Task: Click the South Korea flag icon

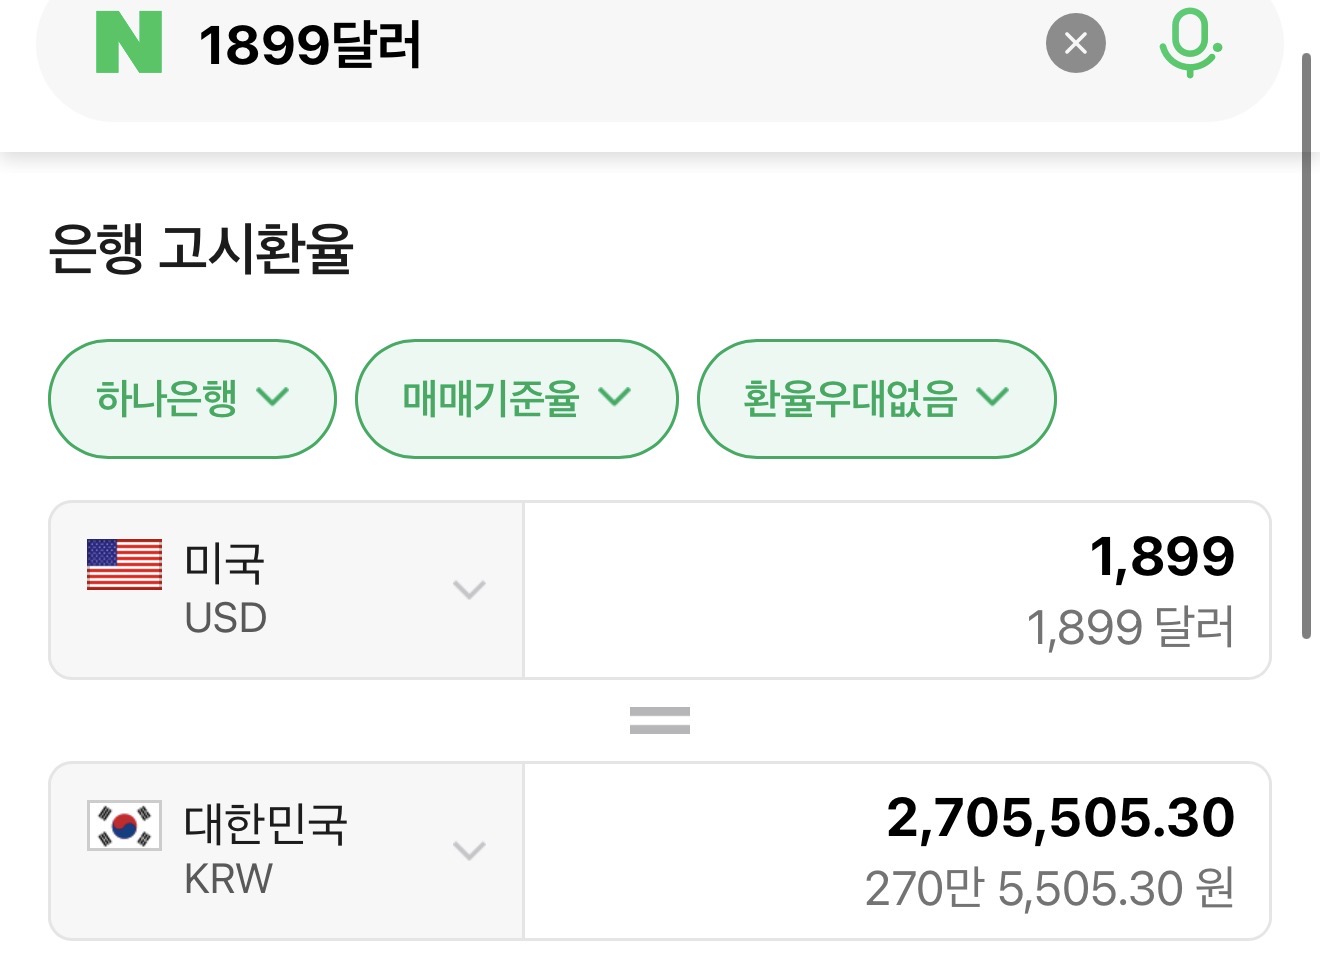Action: pos(124,826)
